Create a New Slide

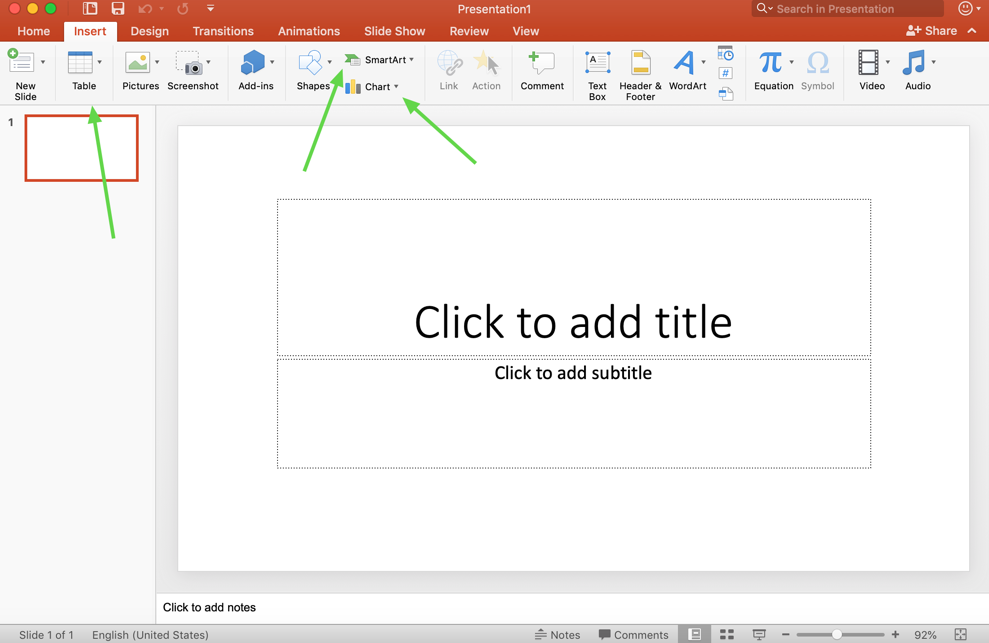[25, 70]
